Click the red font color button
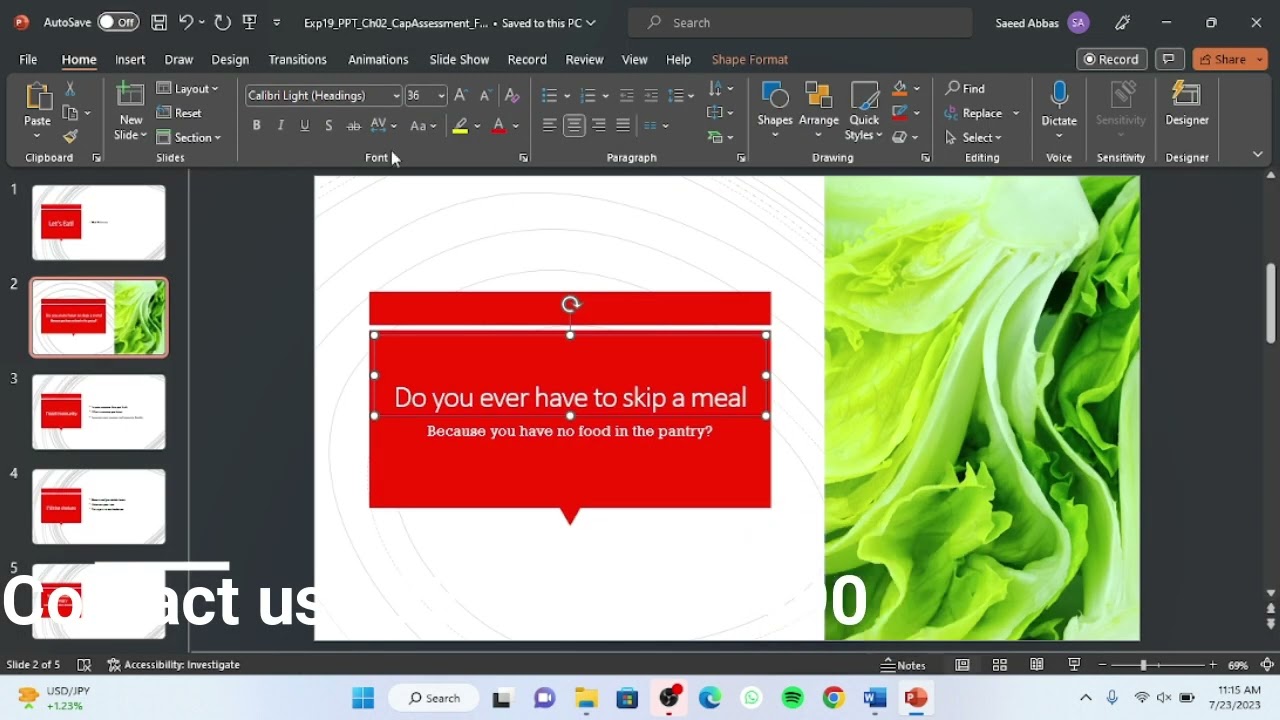Viewport: 1280px width, 720px height. [498, 126]
